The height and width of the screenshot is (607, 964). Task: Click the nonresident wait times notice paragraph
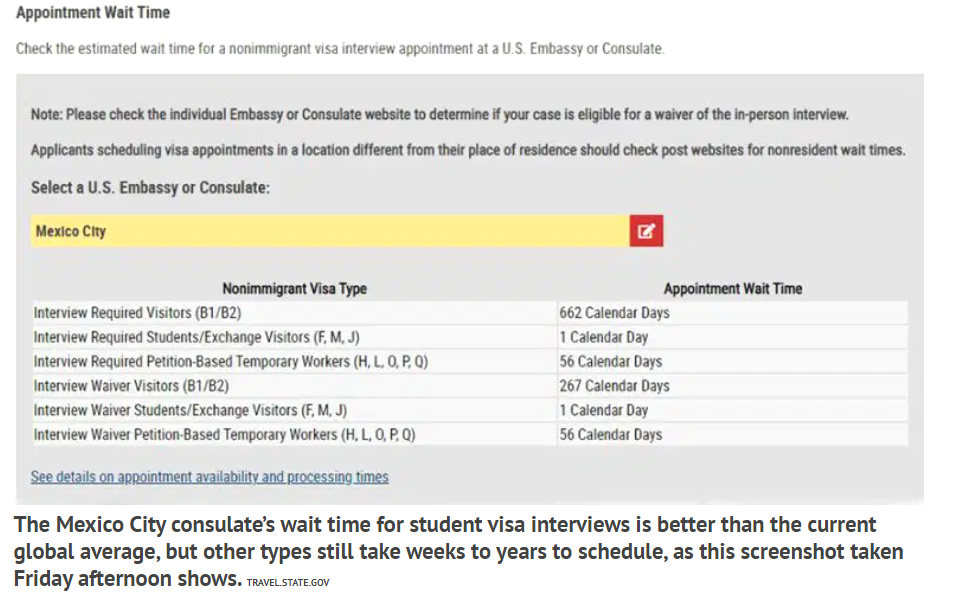coord(470,150)
